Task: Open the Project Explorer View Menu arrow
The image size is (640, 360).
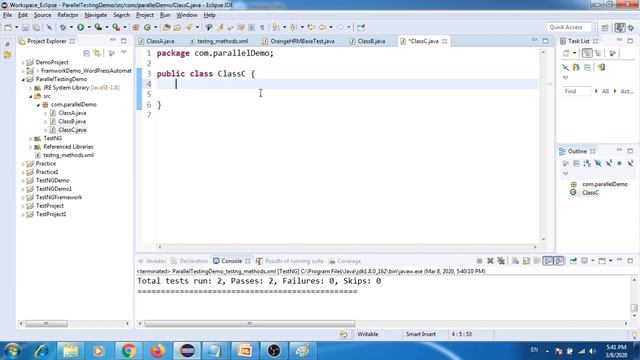Action: pos(124,53)
